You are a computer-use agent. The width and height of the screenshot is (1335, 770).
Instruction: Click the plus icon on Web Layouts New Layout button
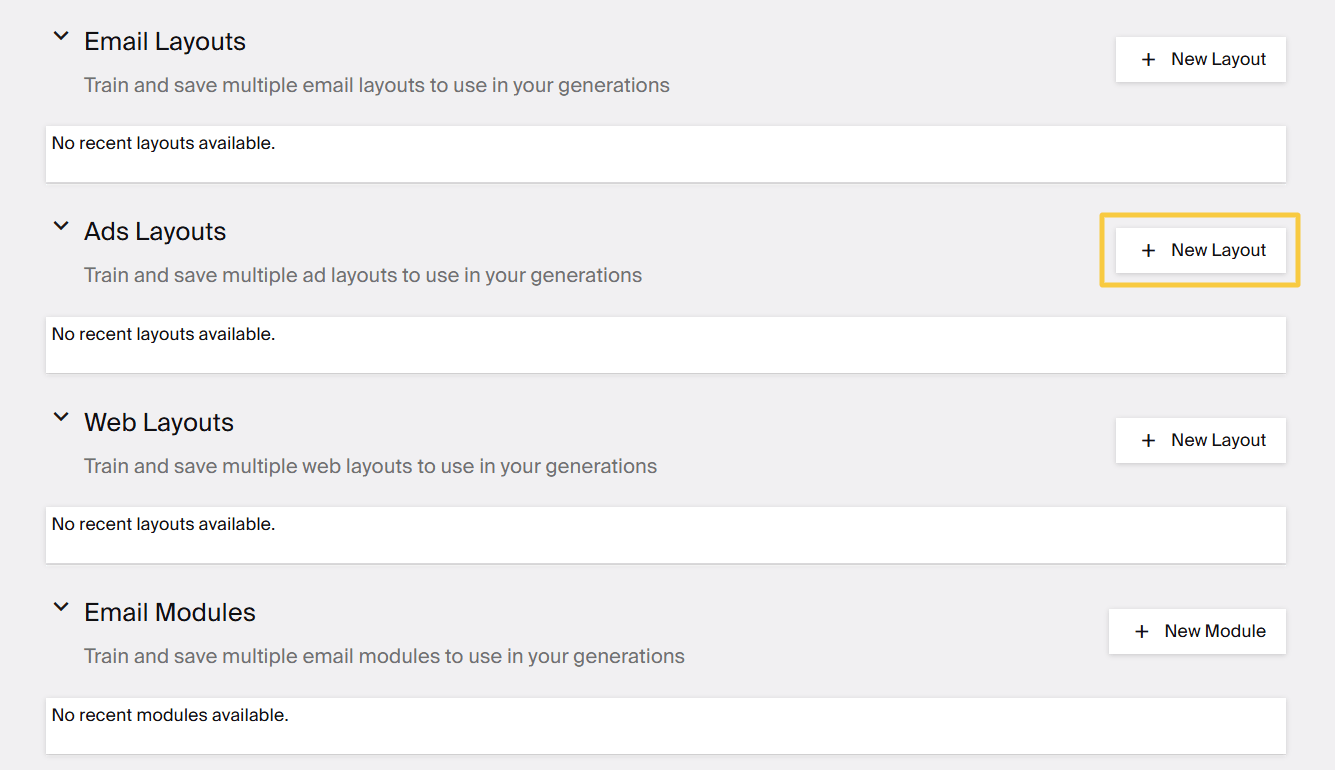(x=1147, y=440)
